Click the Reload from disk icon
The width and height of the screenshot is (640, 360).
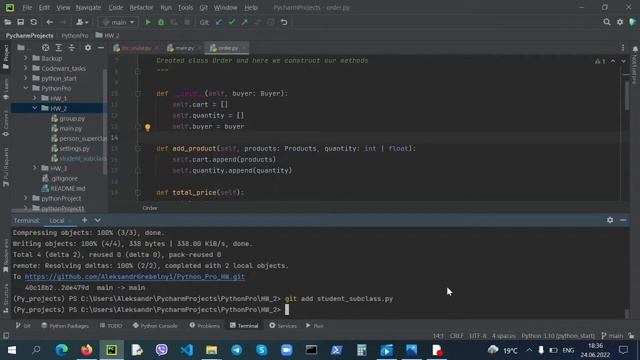tap(33, 22)
